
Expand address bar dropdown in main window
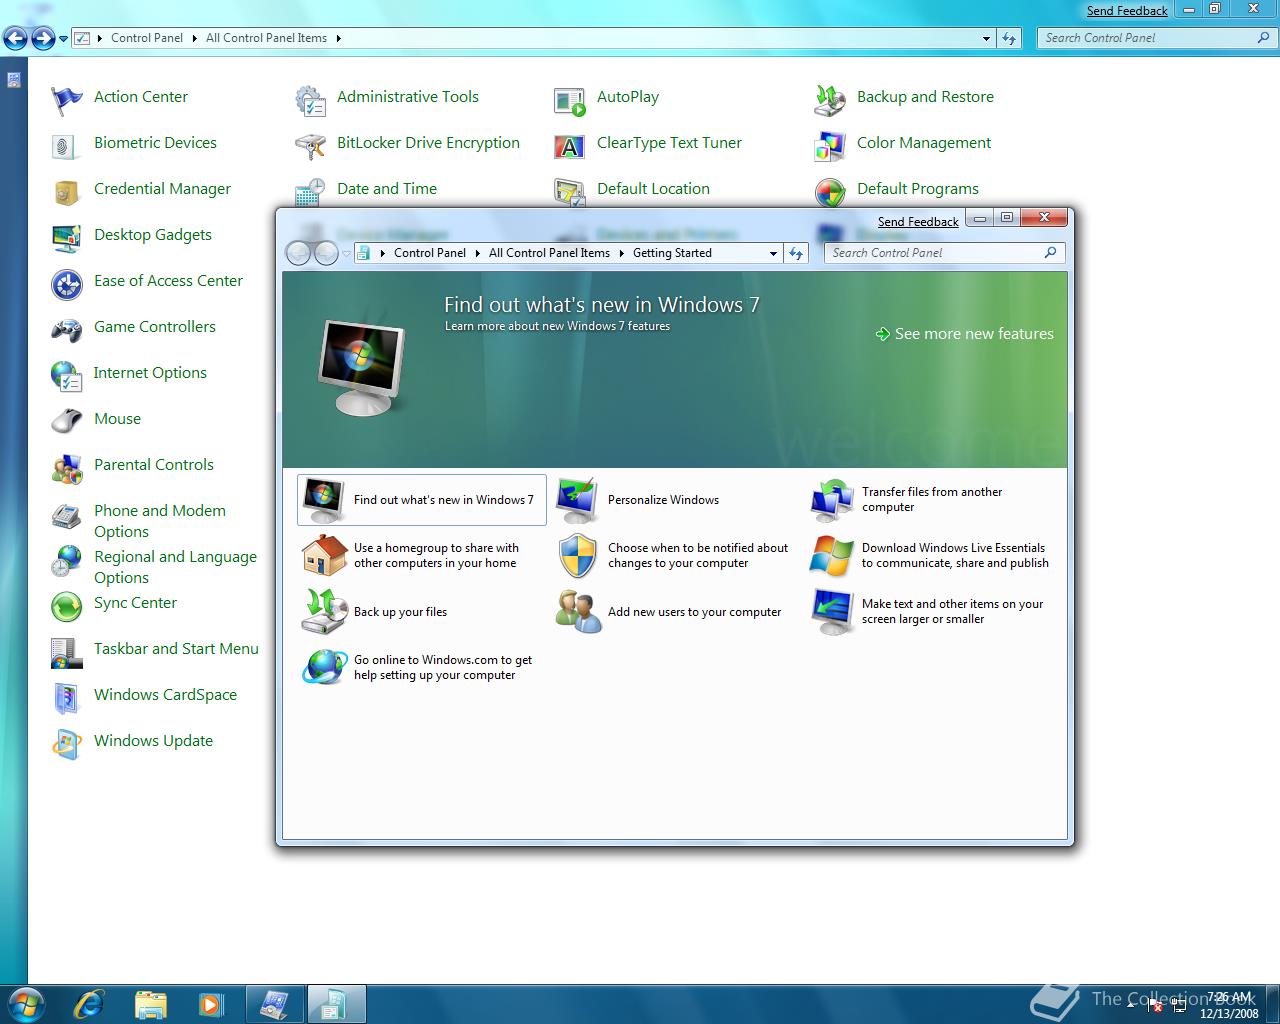pos(987,39)
